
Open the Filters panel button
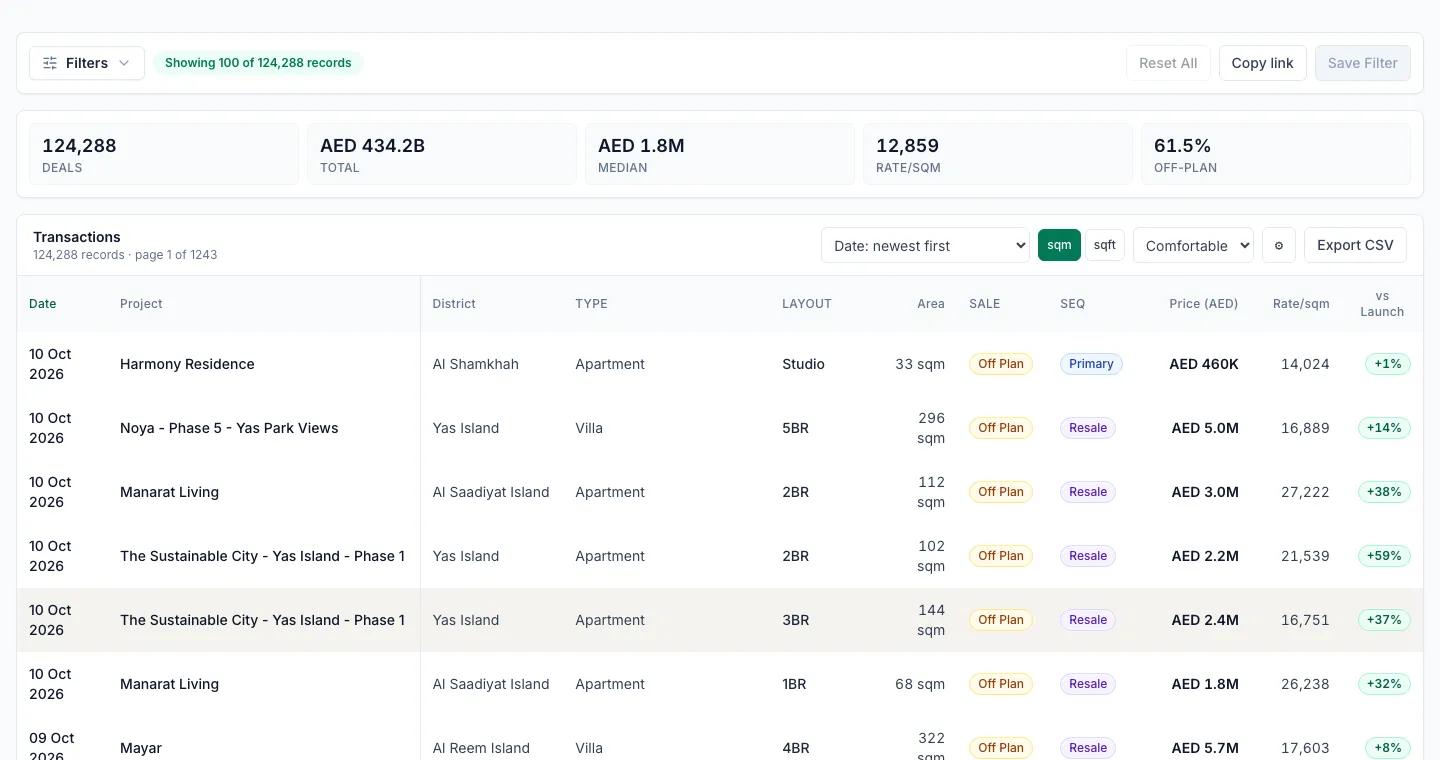[87, 63]
